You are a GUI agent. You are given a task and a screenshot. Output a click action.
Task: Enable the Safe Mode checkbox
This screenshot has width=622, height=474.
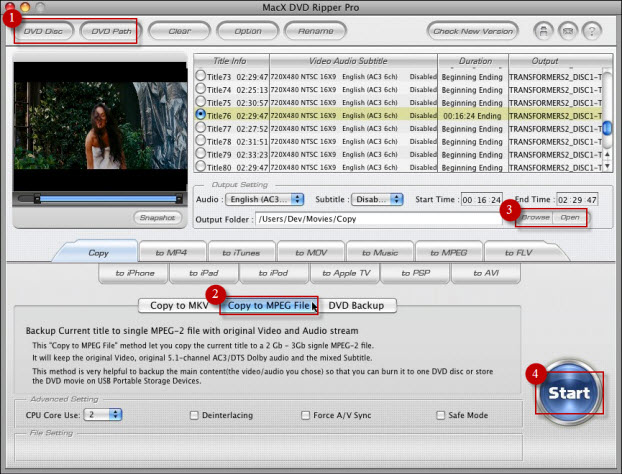(x=440, y=415)
